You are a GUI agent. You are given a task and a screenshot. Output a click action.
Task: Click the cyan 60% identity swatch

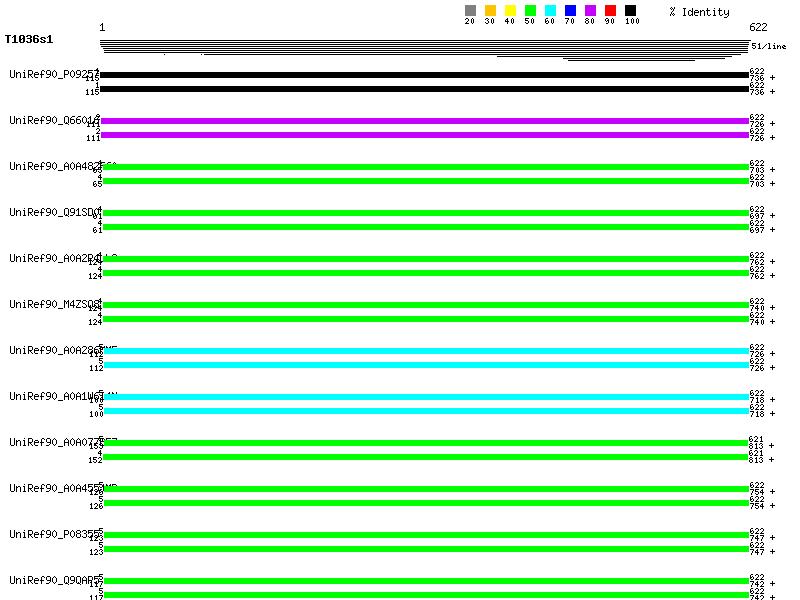[550, 11]
